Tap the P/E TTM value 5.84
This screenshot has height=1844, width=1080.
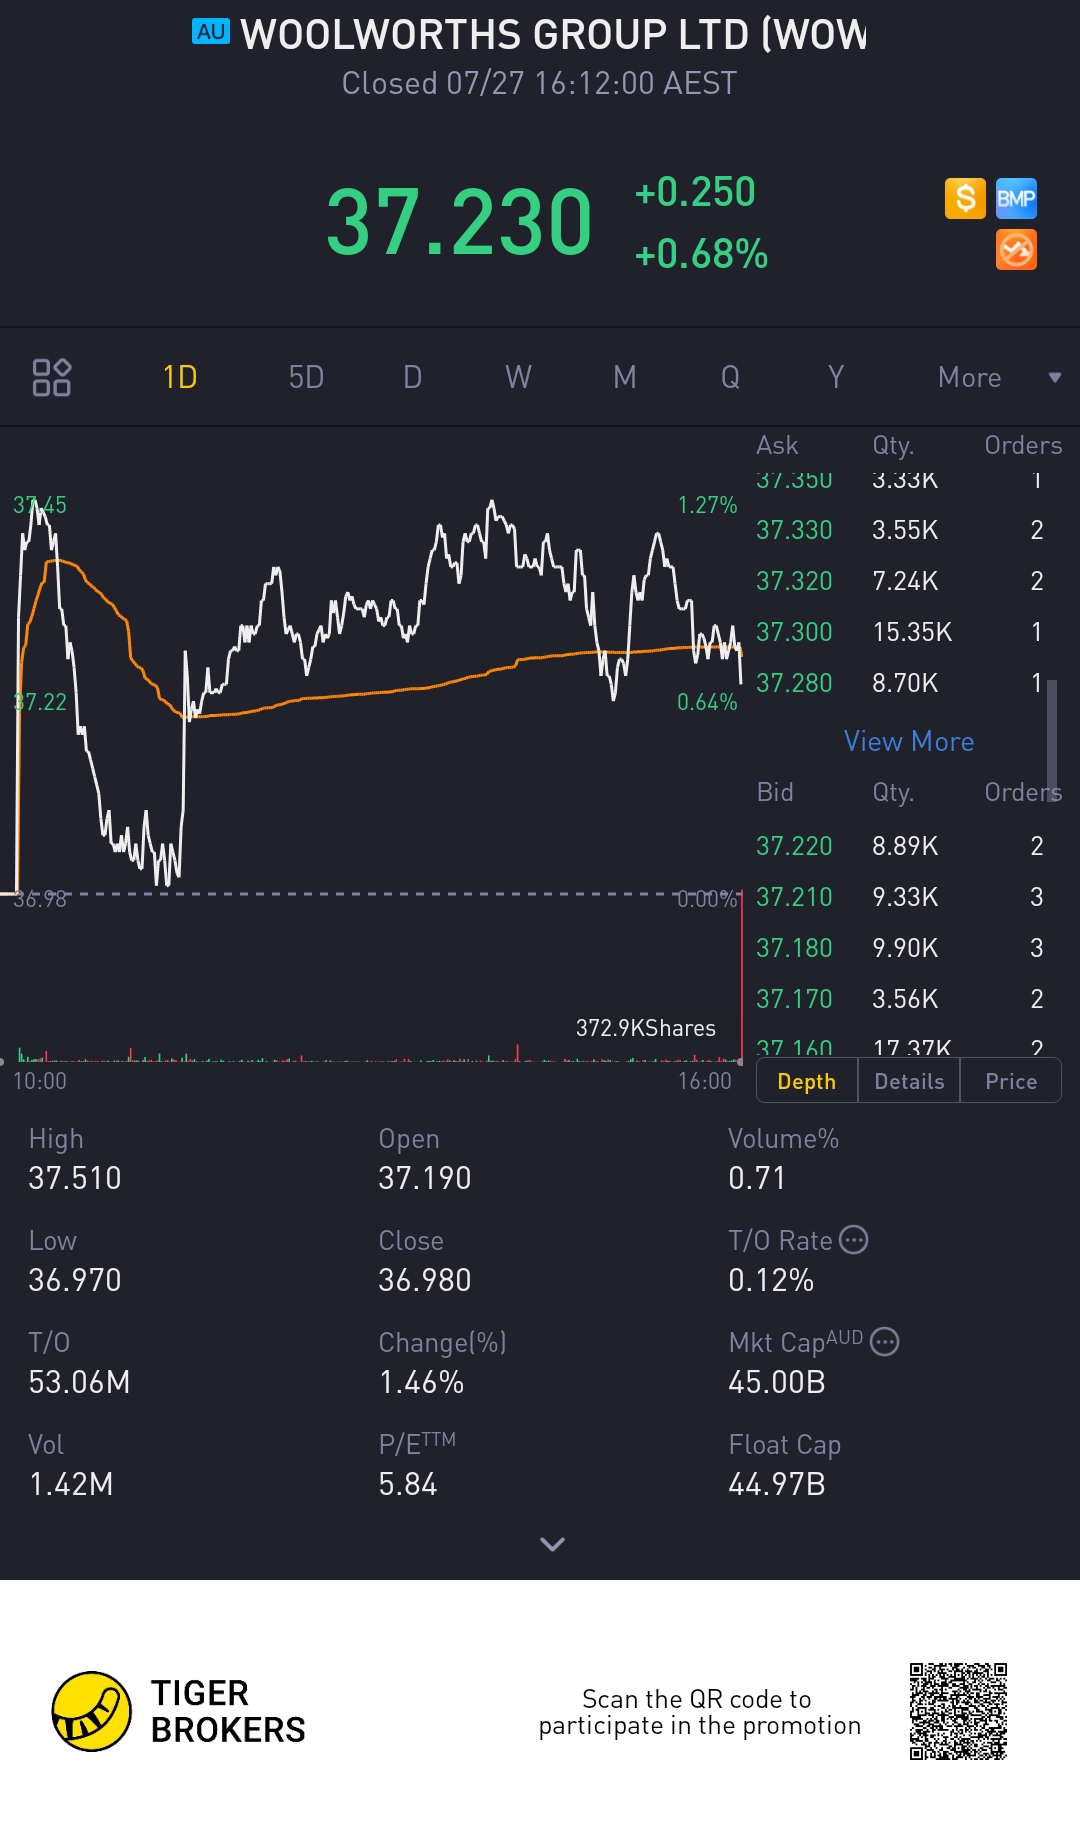pyautogui.click(x=408, y=1484)
